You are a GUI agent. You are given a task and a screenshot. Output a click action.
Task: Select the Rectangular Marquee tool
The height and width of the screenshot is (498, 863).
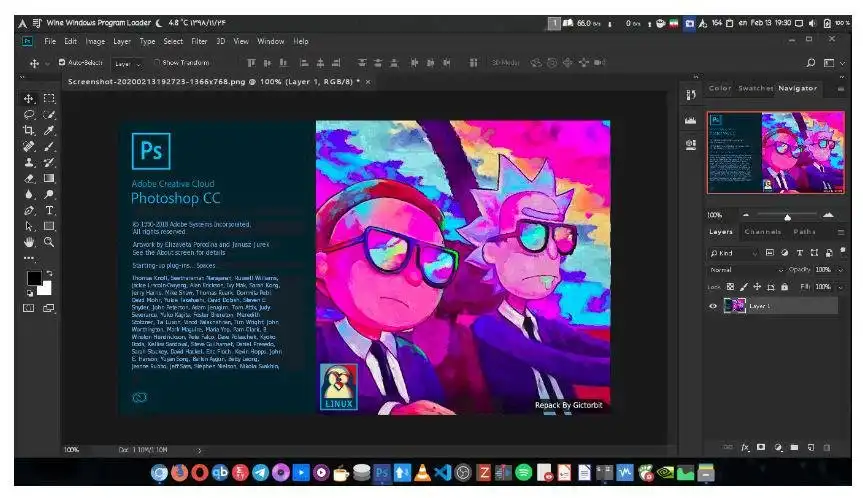[49, 98]
